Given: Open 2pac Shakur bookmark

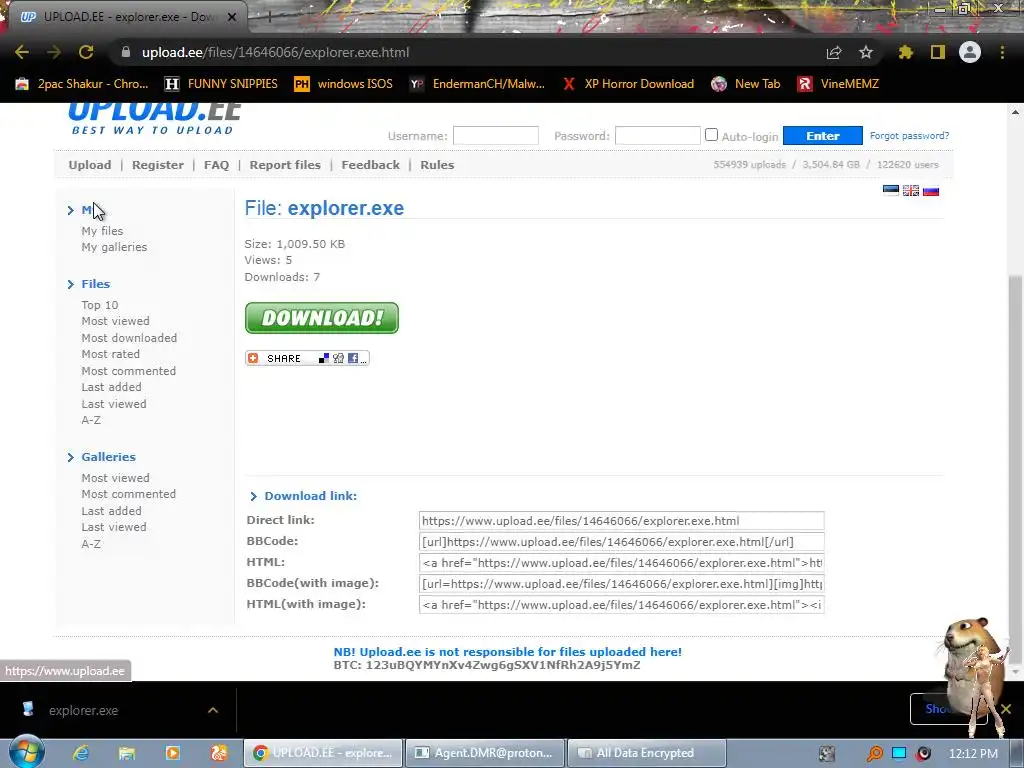Looking at the screenshot, I should [82, 84].
